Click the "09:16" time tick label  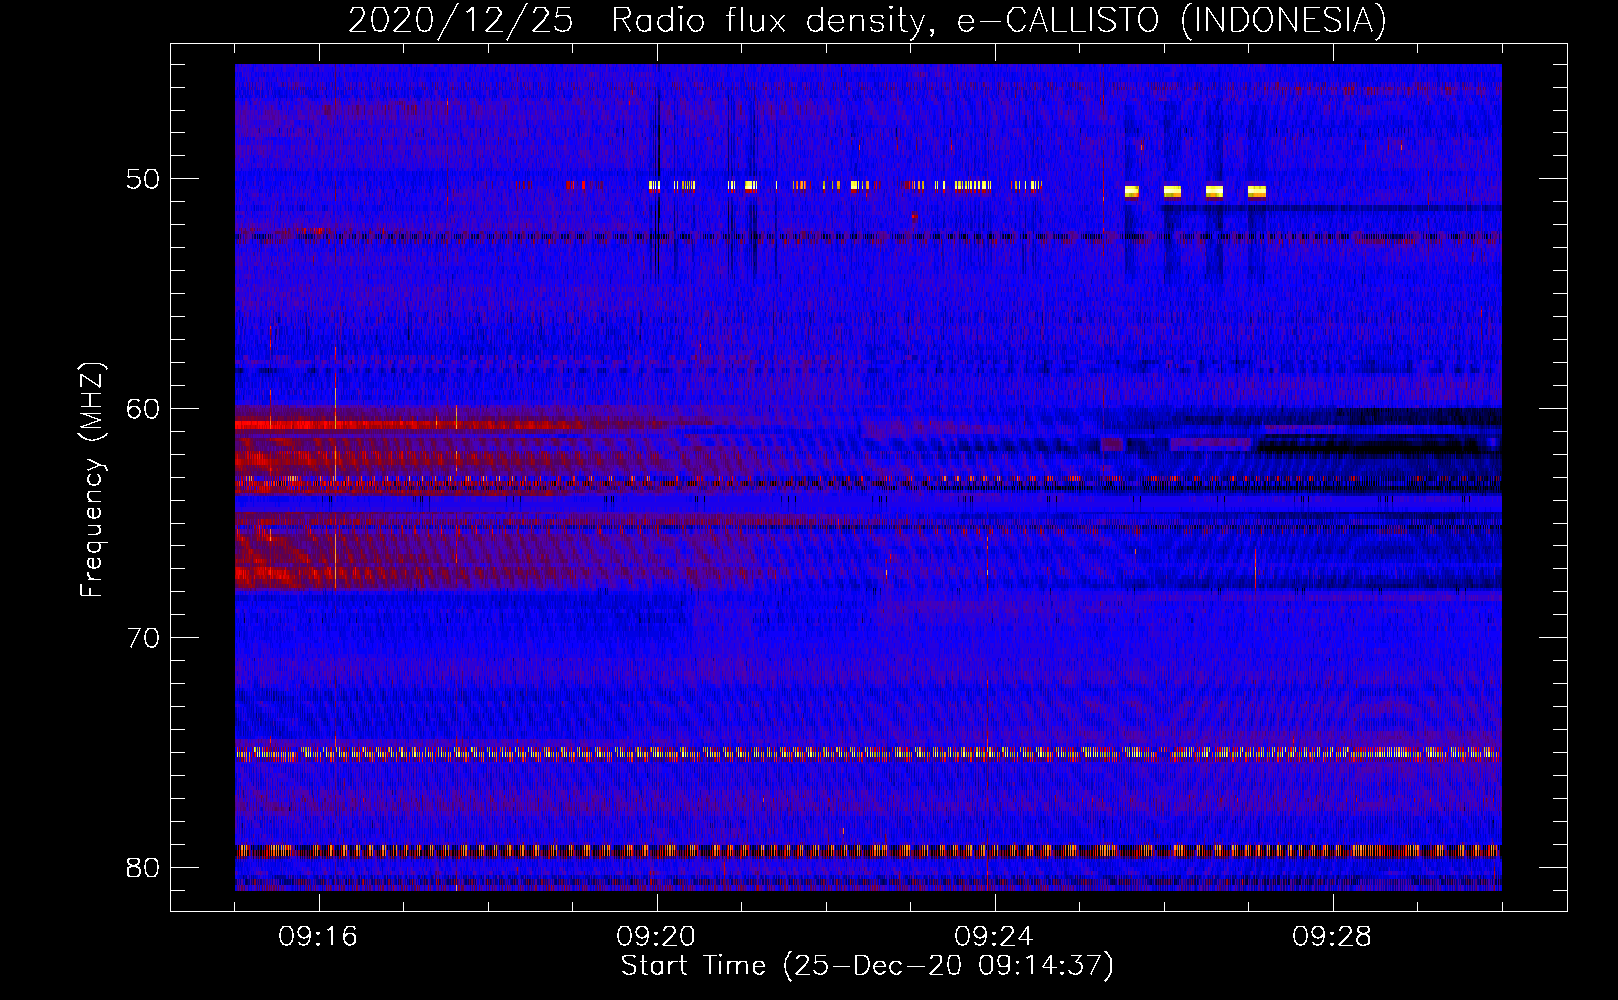pos(318,937)
